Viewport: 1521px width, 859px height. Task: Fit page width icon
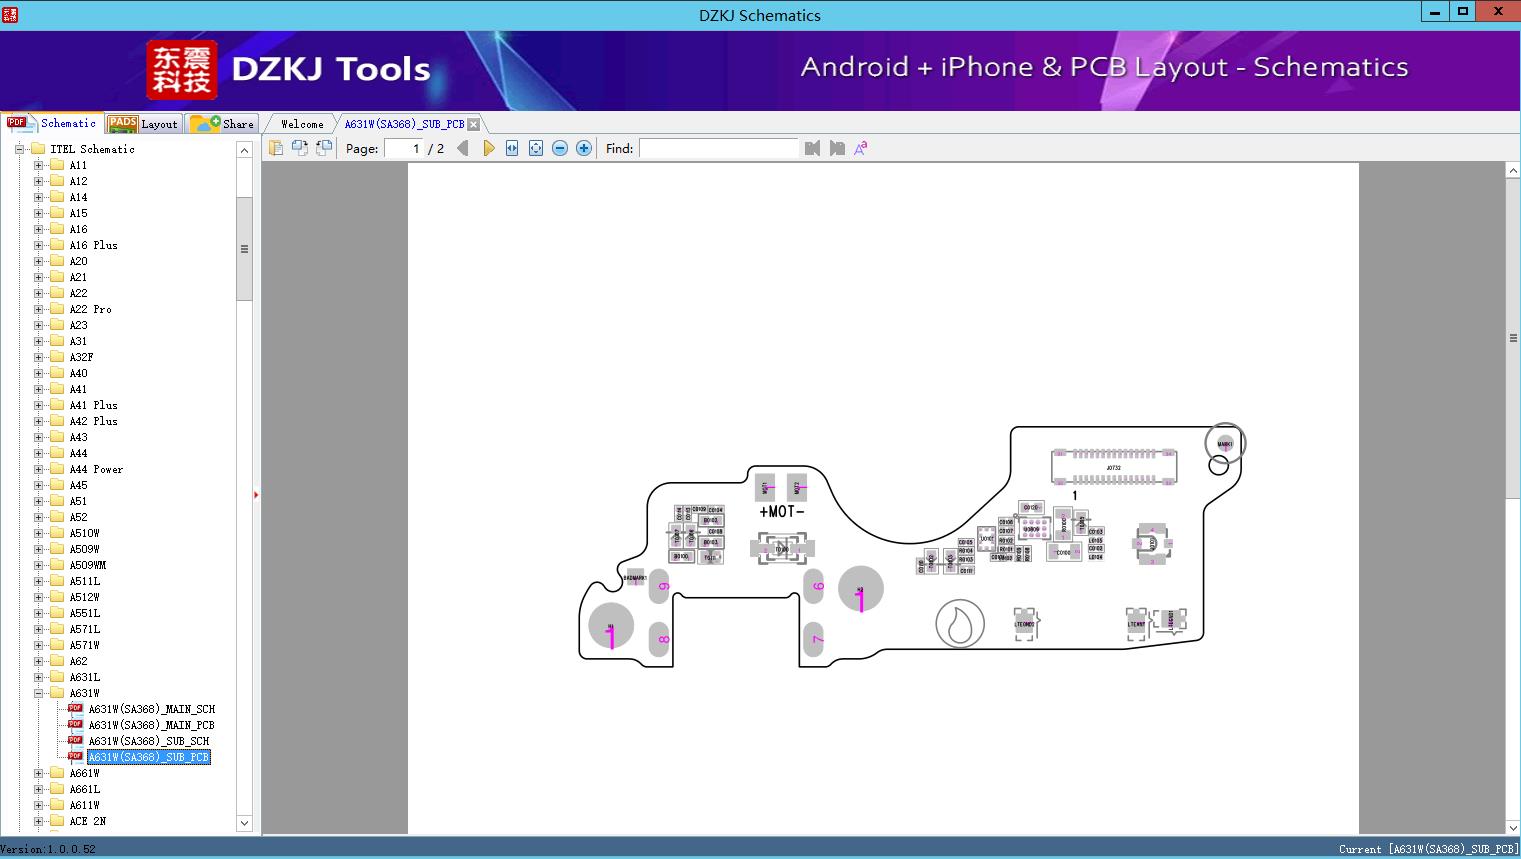pyautogui.click(x=512, y=148)
